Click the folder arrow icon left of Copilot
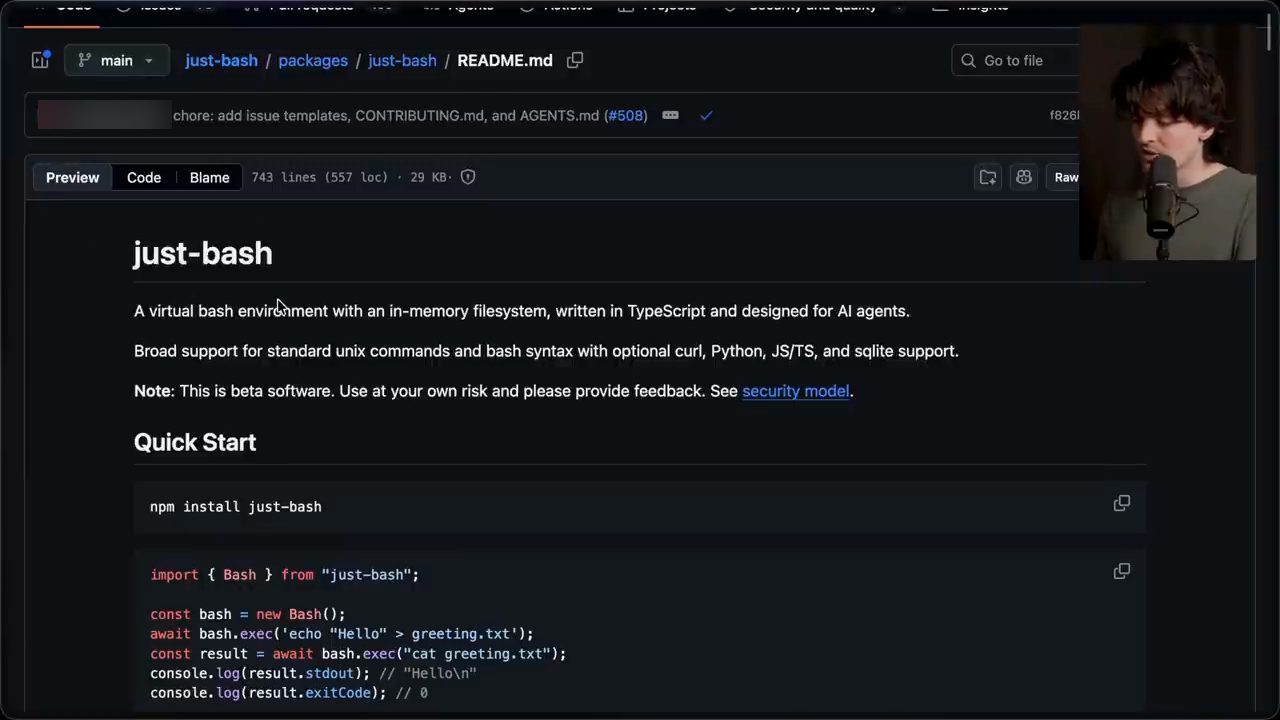Screen dimensions: 1280x720 (x=988, y=177)
